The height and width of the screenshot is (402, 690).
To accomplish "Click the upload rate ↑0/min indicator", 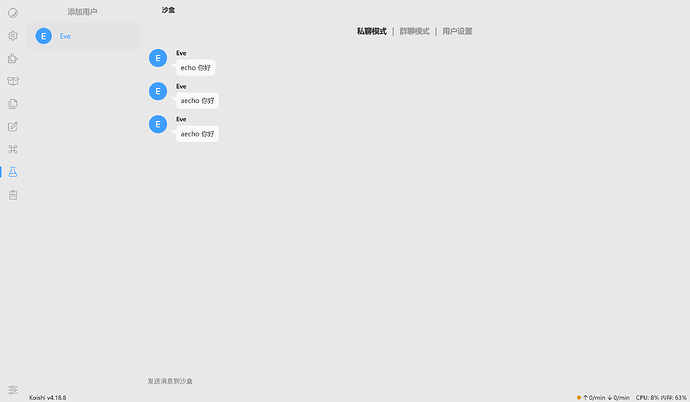I will (x=594, y=398).
